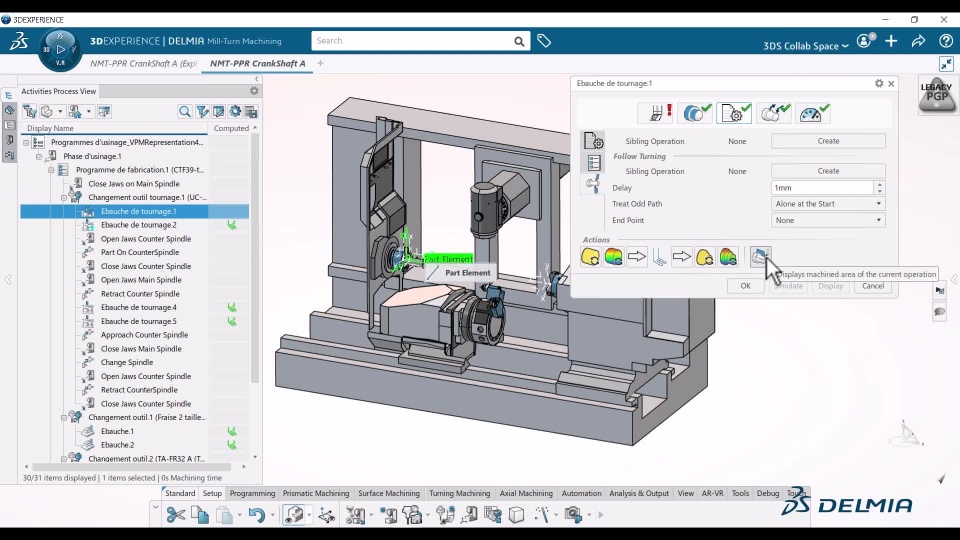Click Create for first Sibling Operation
This screenshot has height=540, width=960.
(828, 141)
